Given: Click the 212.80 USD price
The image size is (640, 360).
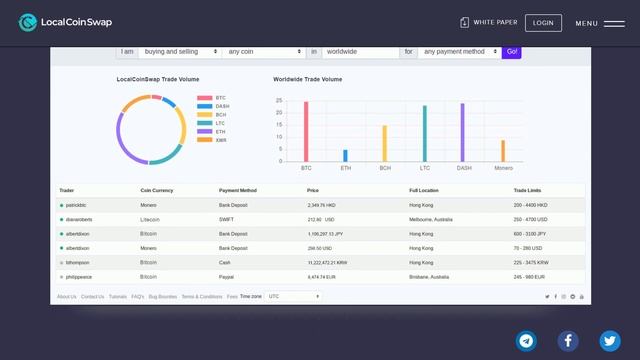Looking at the screenshot, I should (321, 220).
